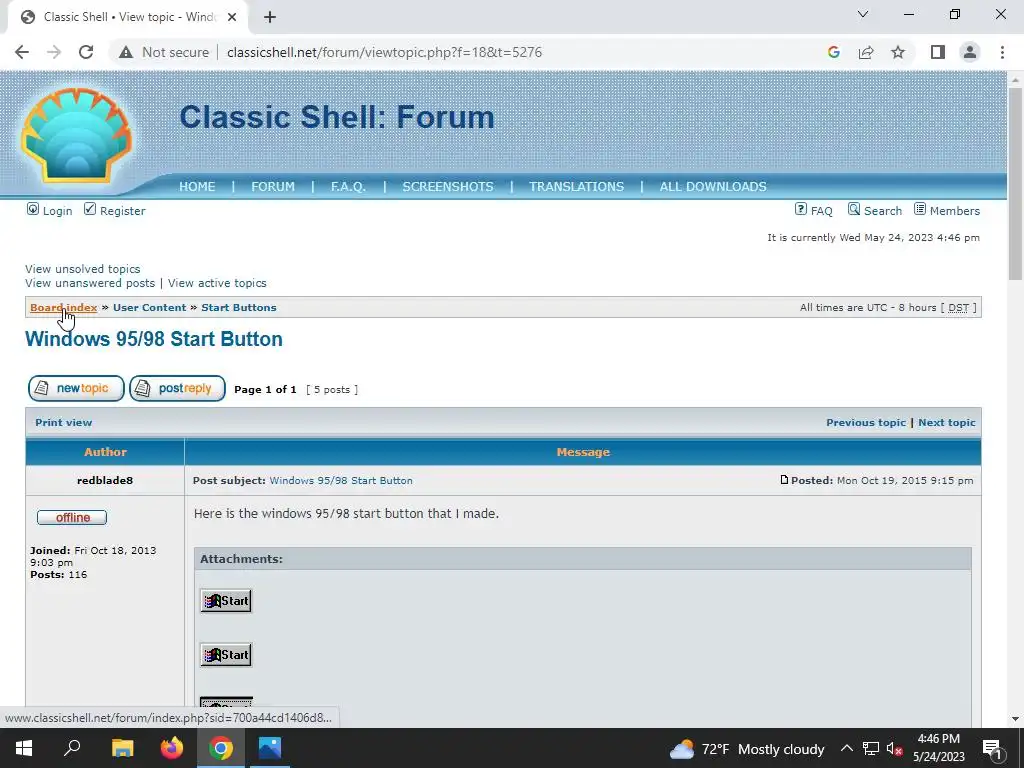Click the network tray icon

coord(871,749)
